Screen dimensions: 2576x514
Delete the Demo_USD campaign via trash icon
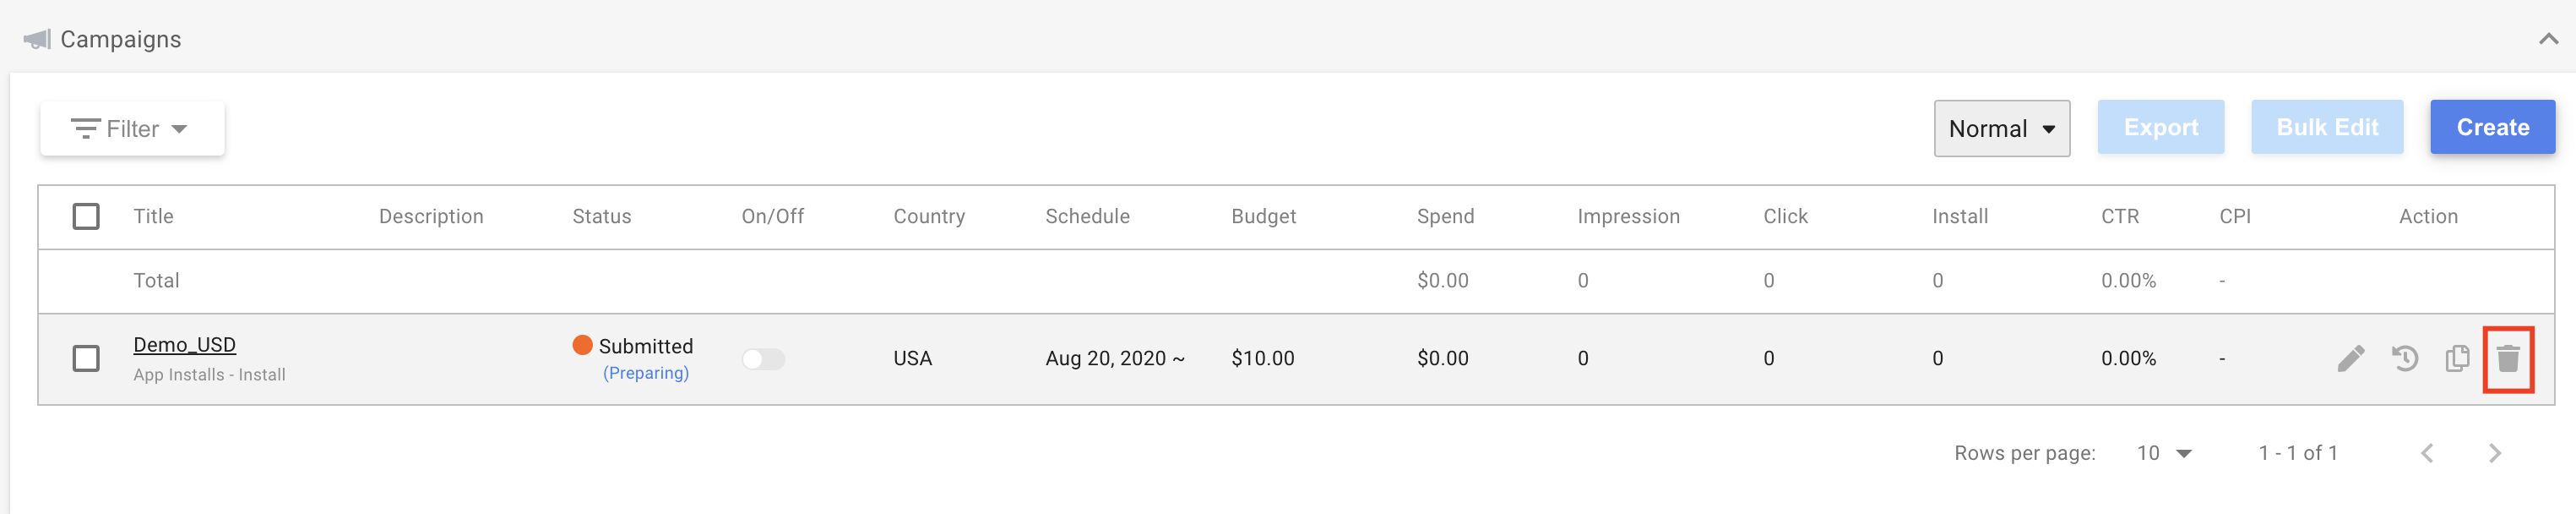tap(2508, 359)
